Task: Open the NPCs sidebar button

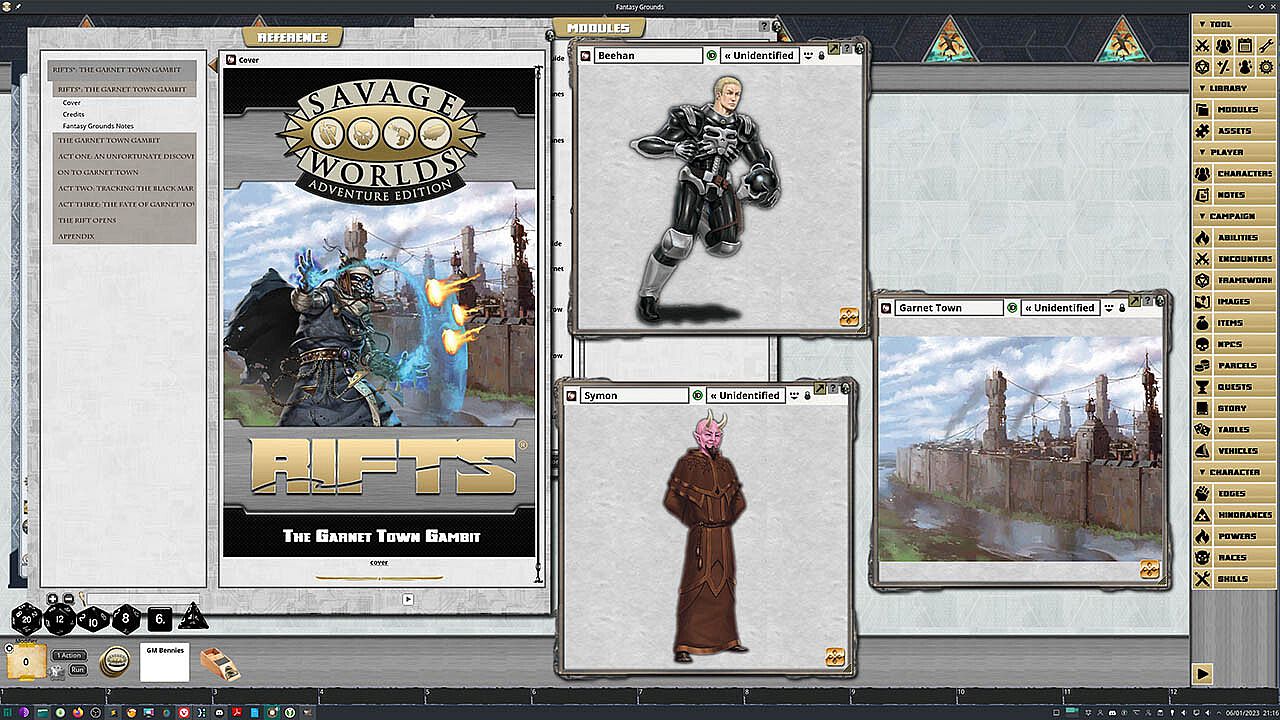Action: (1234, 344)
